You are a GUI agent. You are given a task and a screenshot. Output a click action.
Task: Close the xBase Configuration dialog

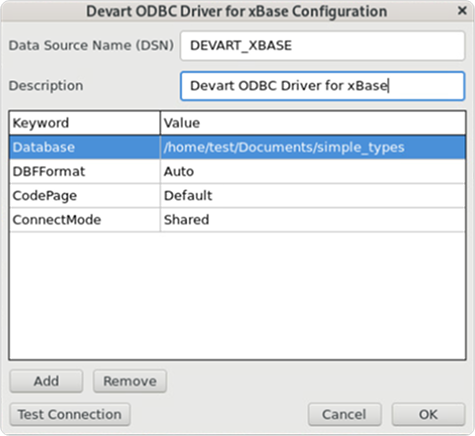462,11
